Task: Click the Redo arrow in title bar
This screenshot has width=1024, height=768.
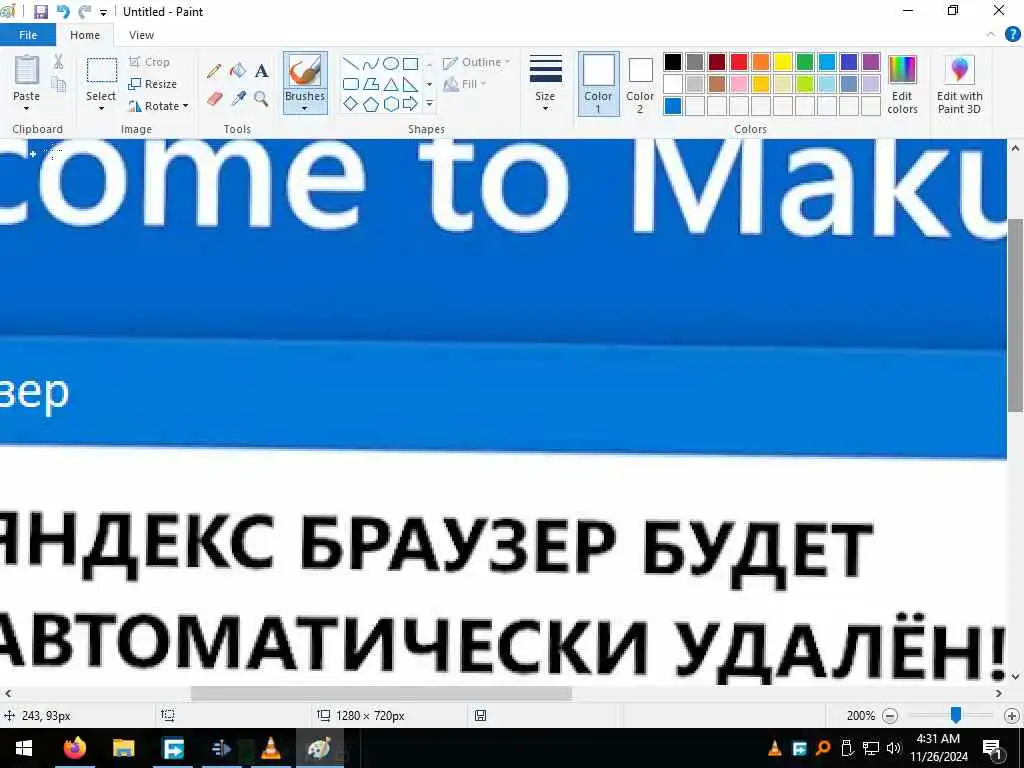Action: click(x=84, y=12)
